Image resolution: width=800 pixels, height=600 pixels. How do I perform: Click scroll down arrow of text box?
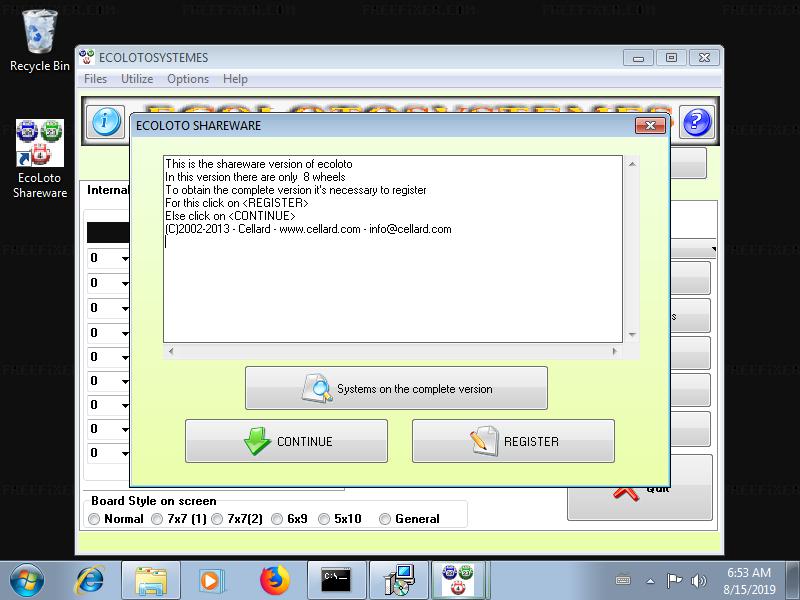tap(632, 335)
